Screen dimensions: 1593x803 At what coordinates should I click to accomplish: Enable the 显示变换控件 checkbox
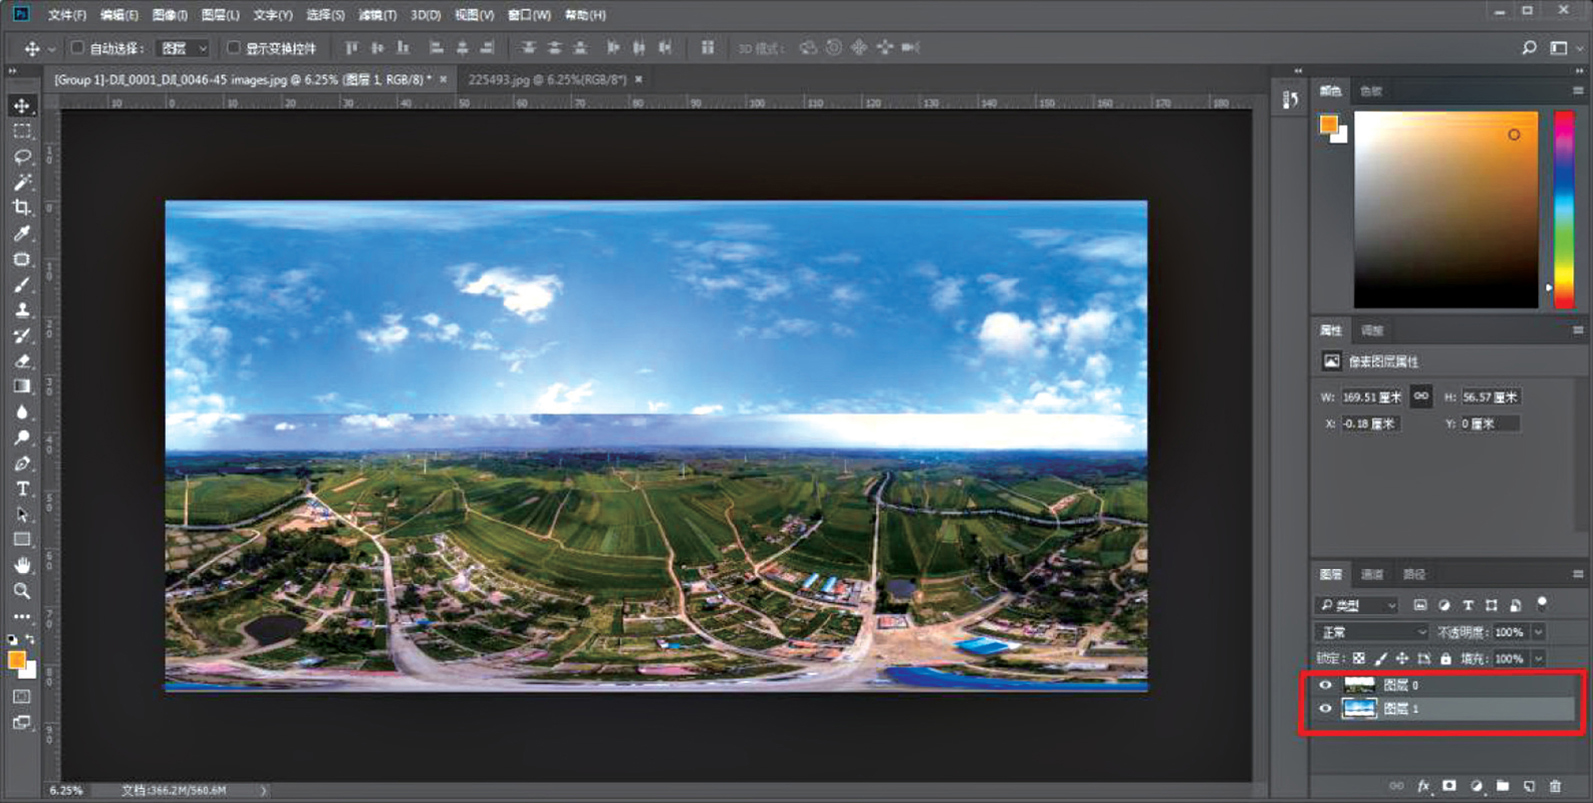(233, 48)
